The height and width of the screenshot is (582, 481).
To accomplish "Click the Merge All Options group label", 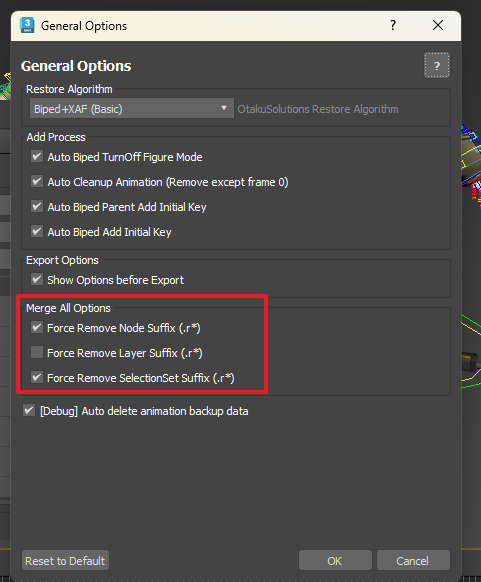I will coord(68,308).
